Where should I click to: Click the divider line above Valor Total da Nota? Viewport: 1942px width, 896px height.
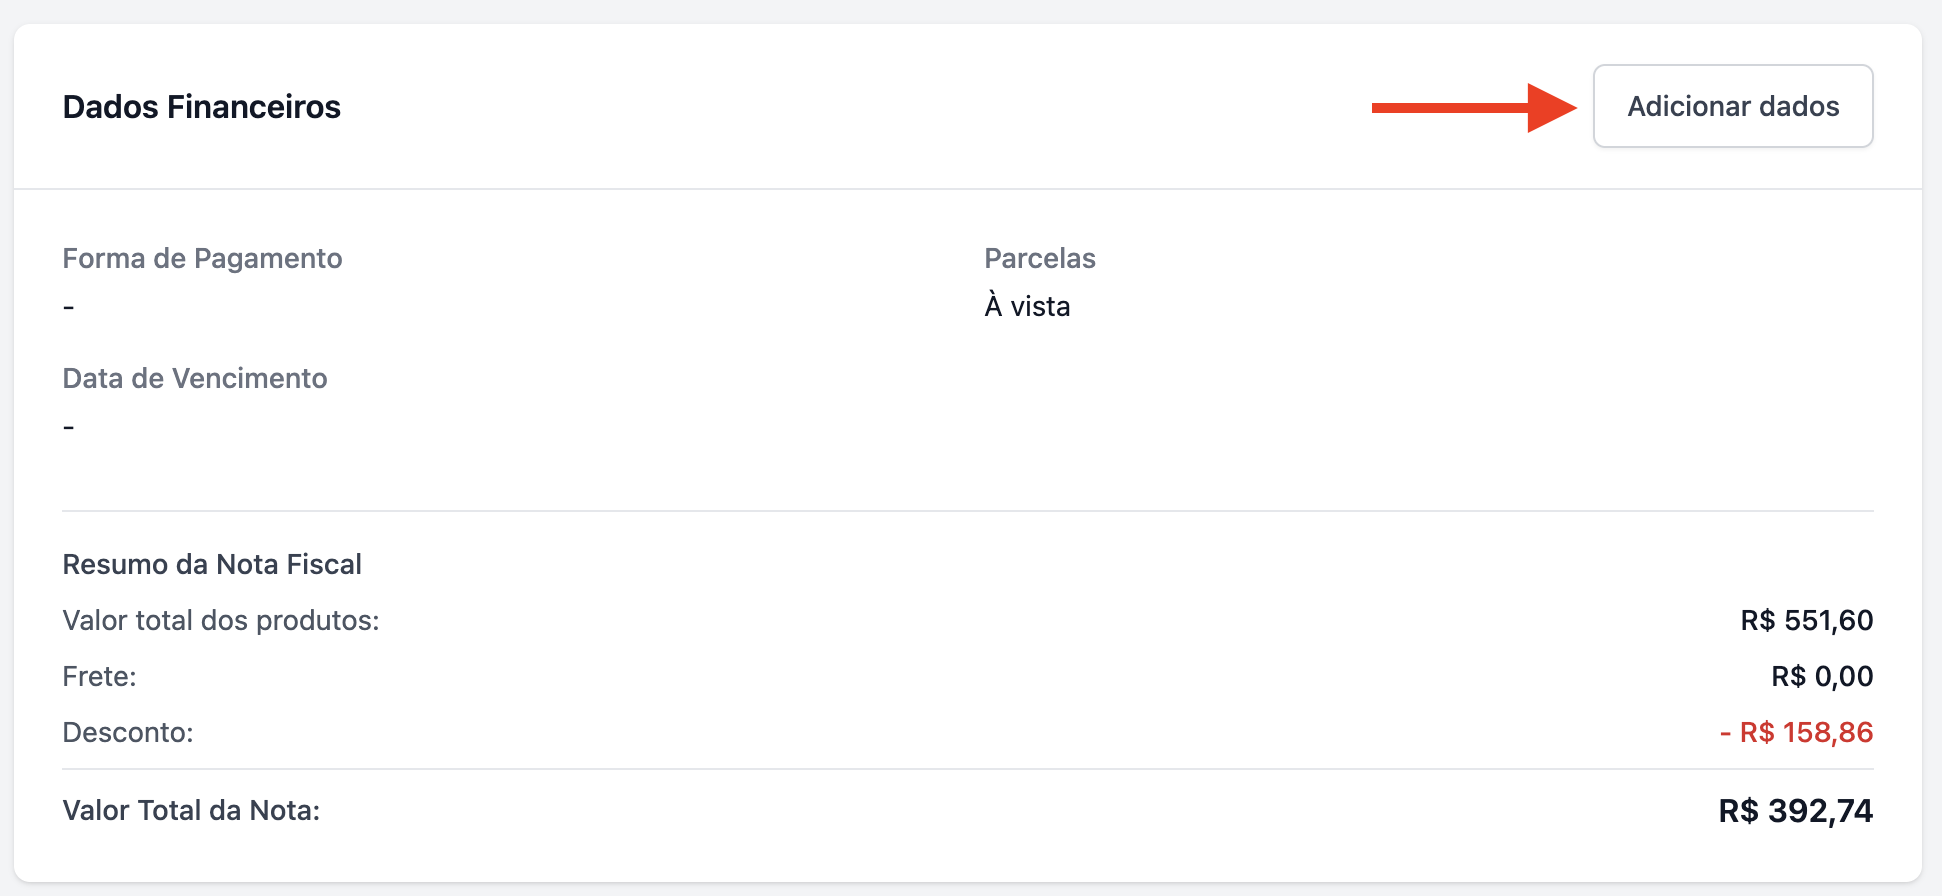coord(967,769)
